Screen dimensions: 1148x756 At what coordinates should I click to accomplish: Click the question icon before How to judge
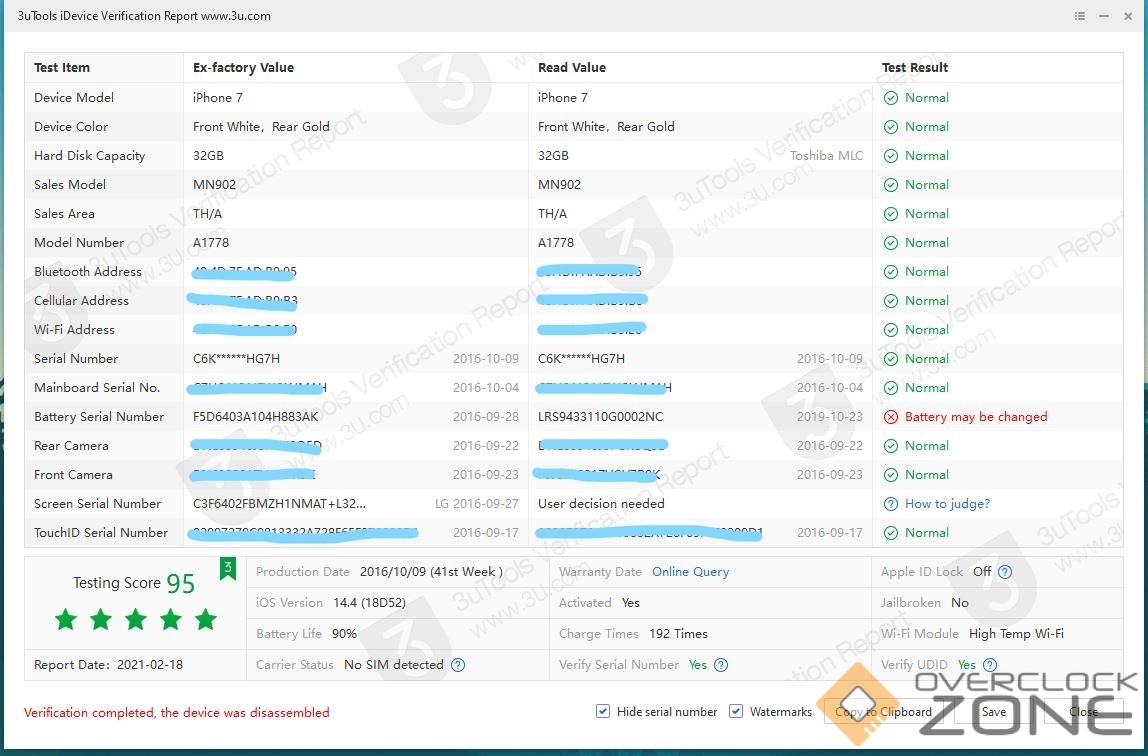[x=891, y=504]
